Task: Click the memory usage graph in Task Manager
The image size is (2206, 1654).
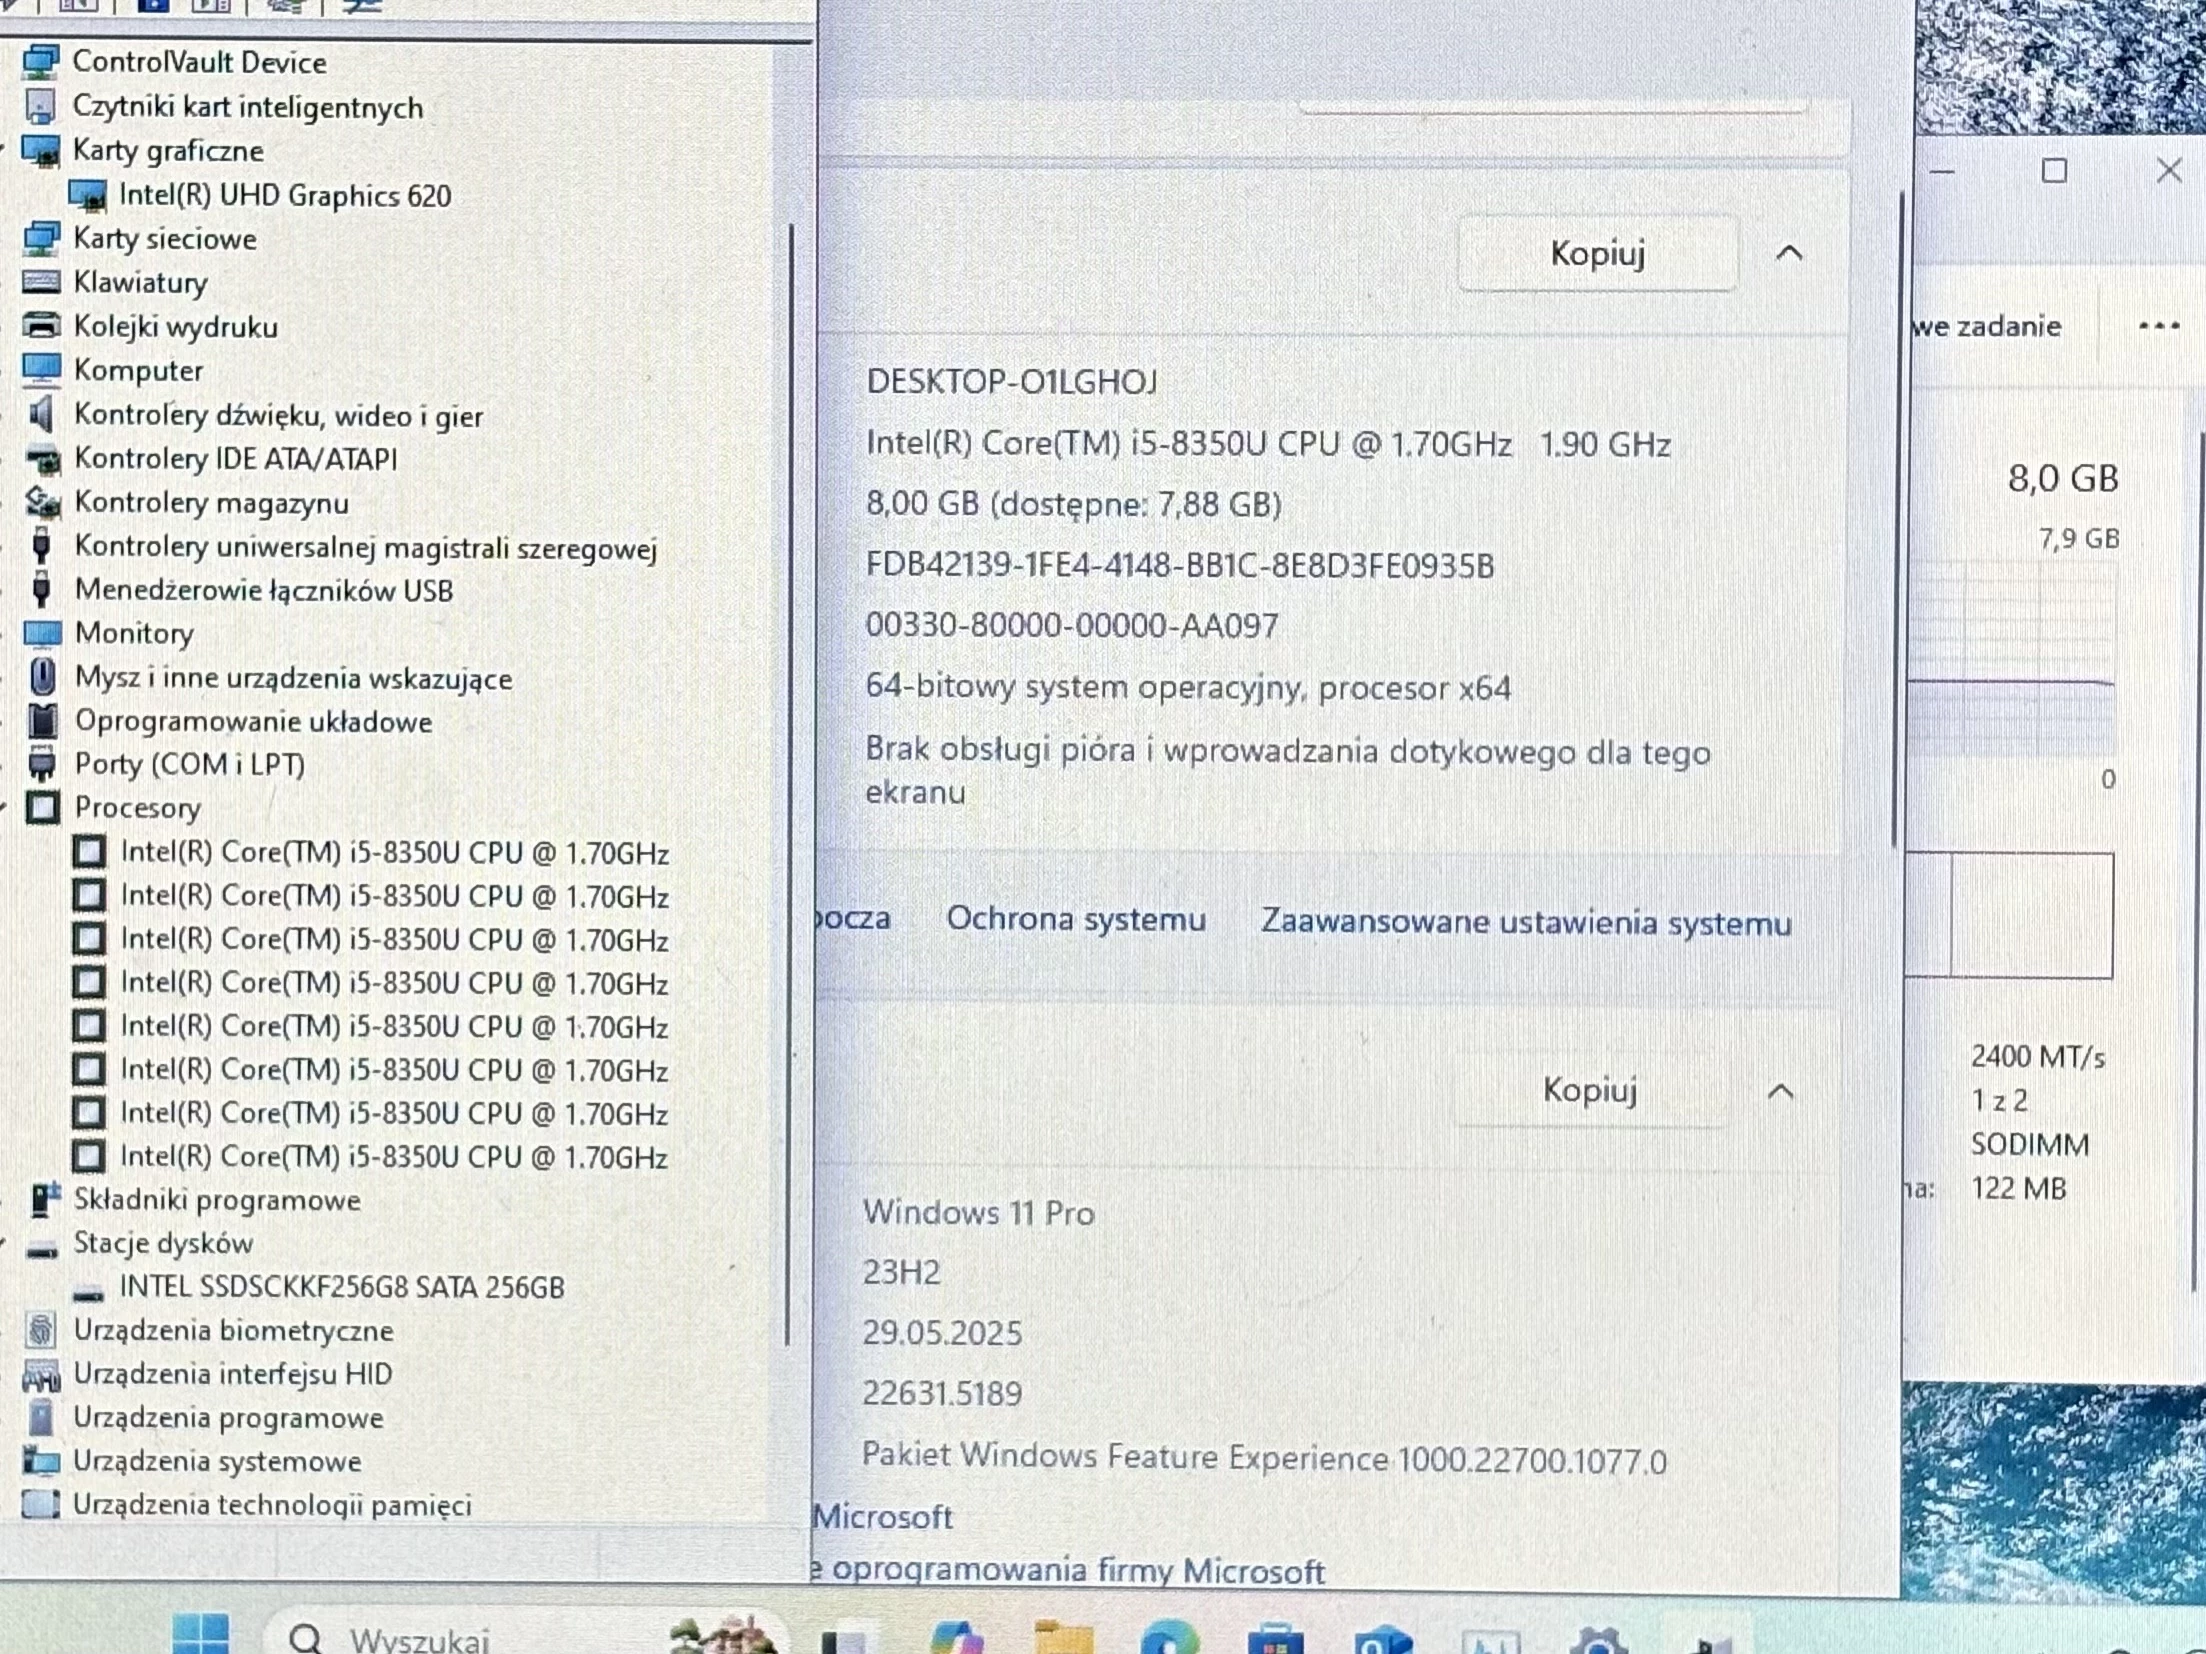Action: point(2012,660)
